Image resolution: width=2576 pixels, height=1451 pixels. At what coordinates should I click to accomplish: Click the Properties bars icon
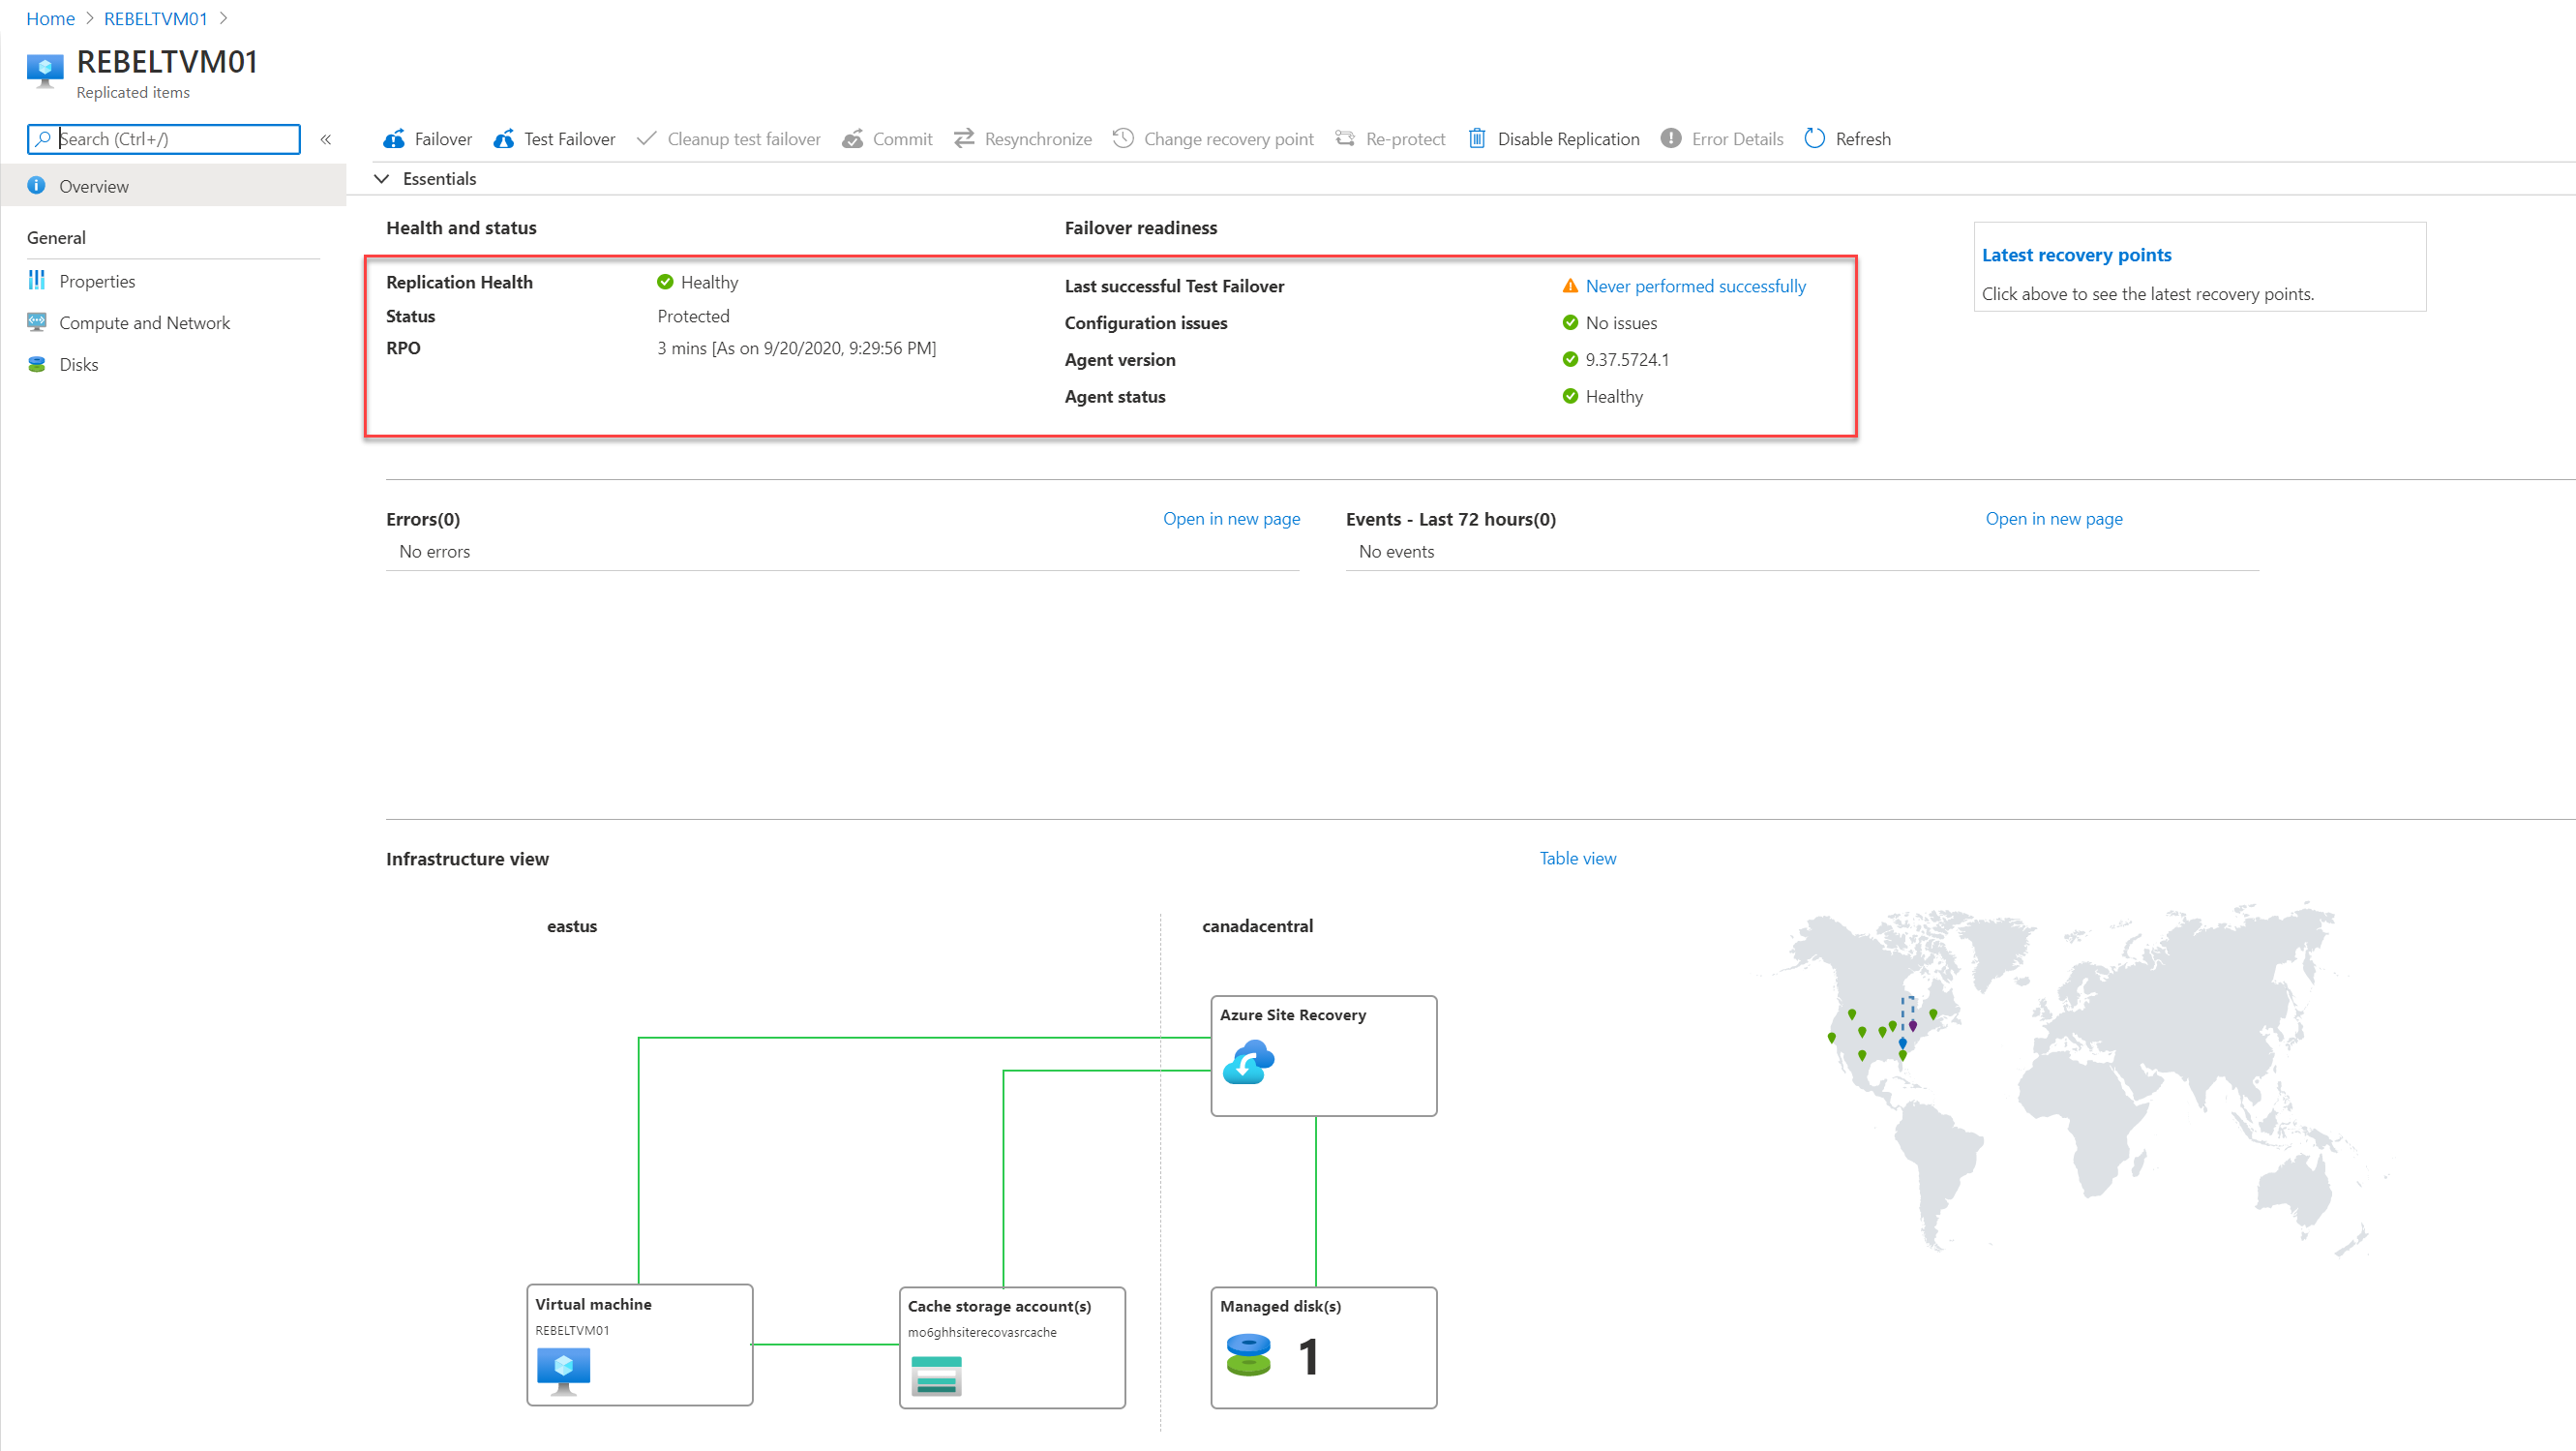(37, 281)
